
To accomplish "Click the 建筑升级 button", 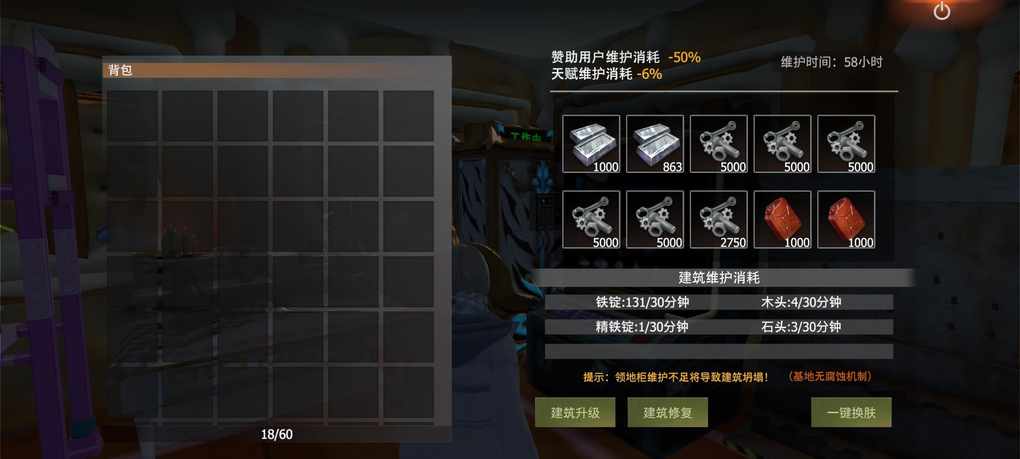I will [x=575, y=412].
